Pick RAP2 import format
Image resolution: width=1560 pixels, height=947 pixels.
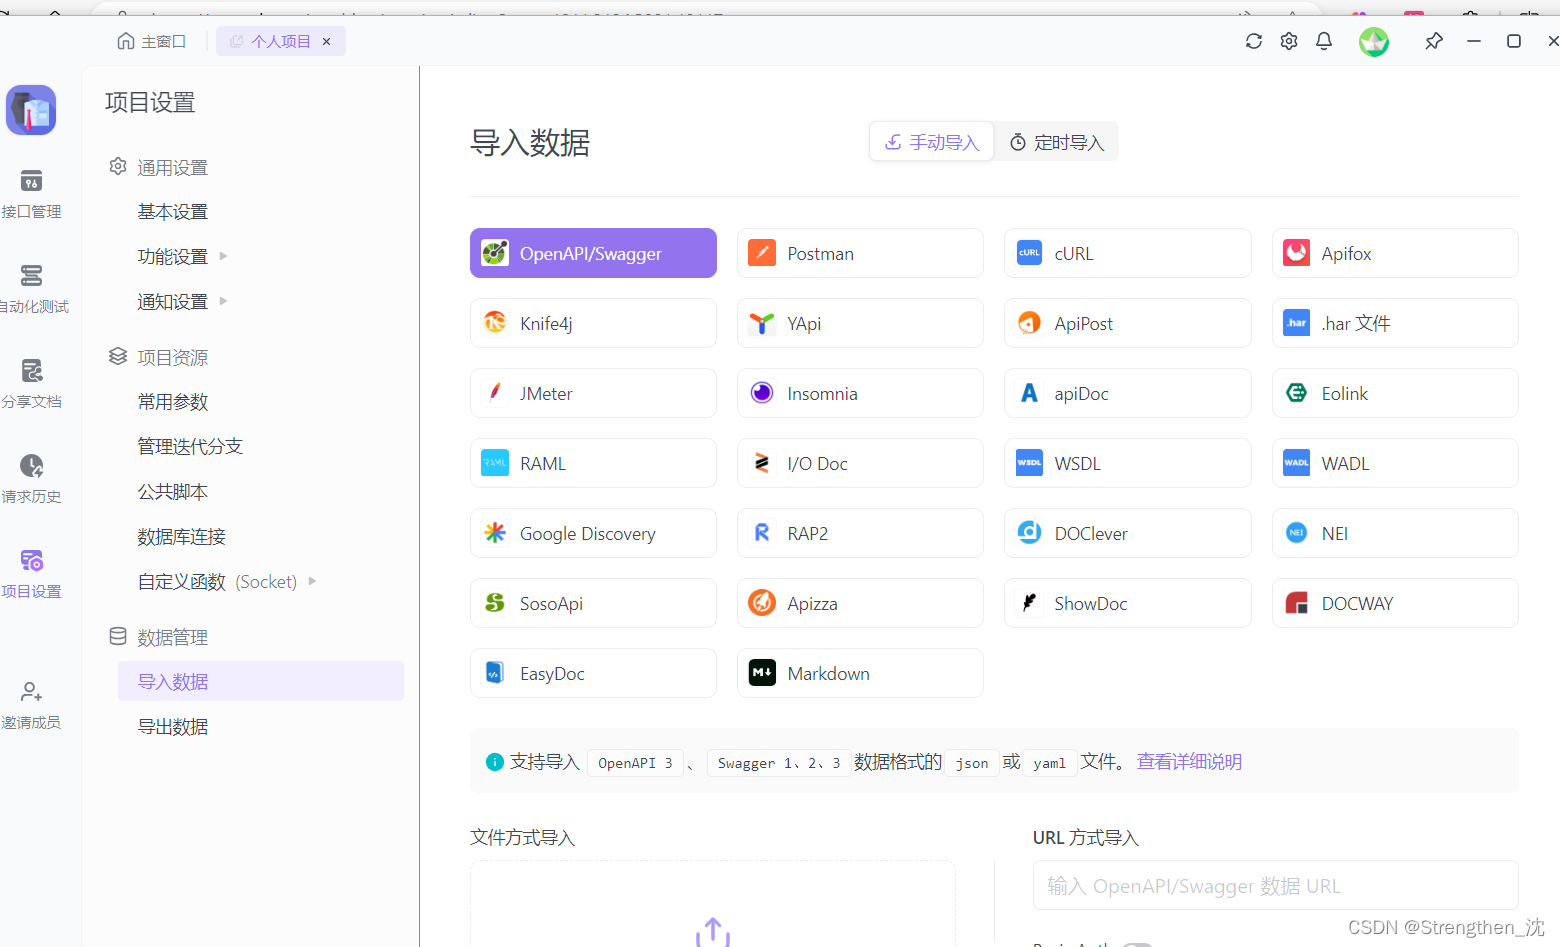[x=860, y=533]
